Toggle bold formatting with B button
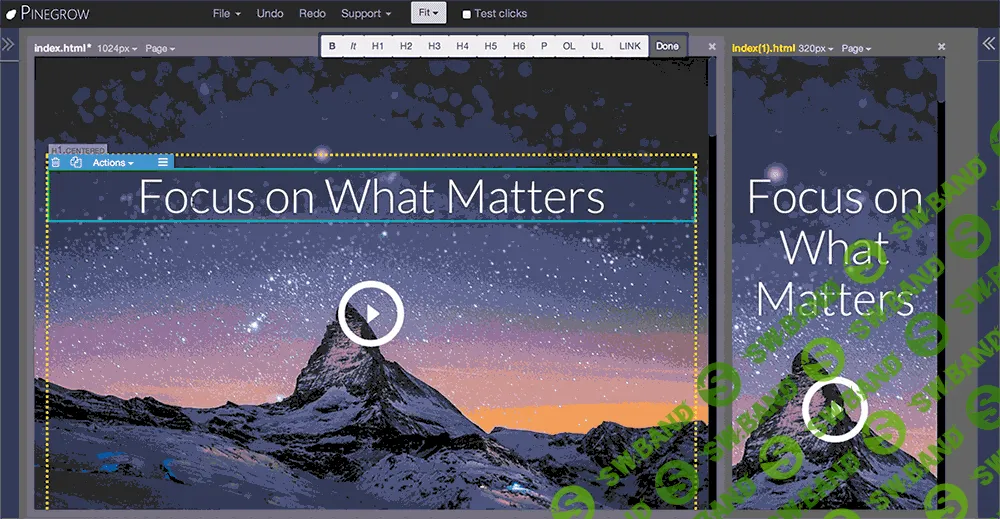 [x=332, y=46]
